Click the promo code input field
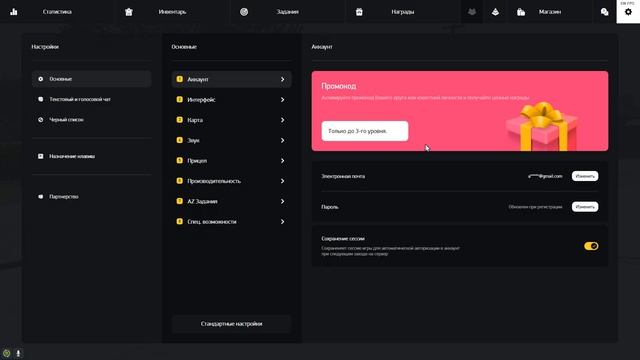 coord(365,131)
